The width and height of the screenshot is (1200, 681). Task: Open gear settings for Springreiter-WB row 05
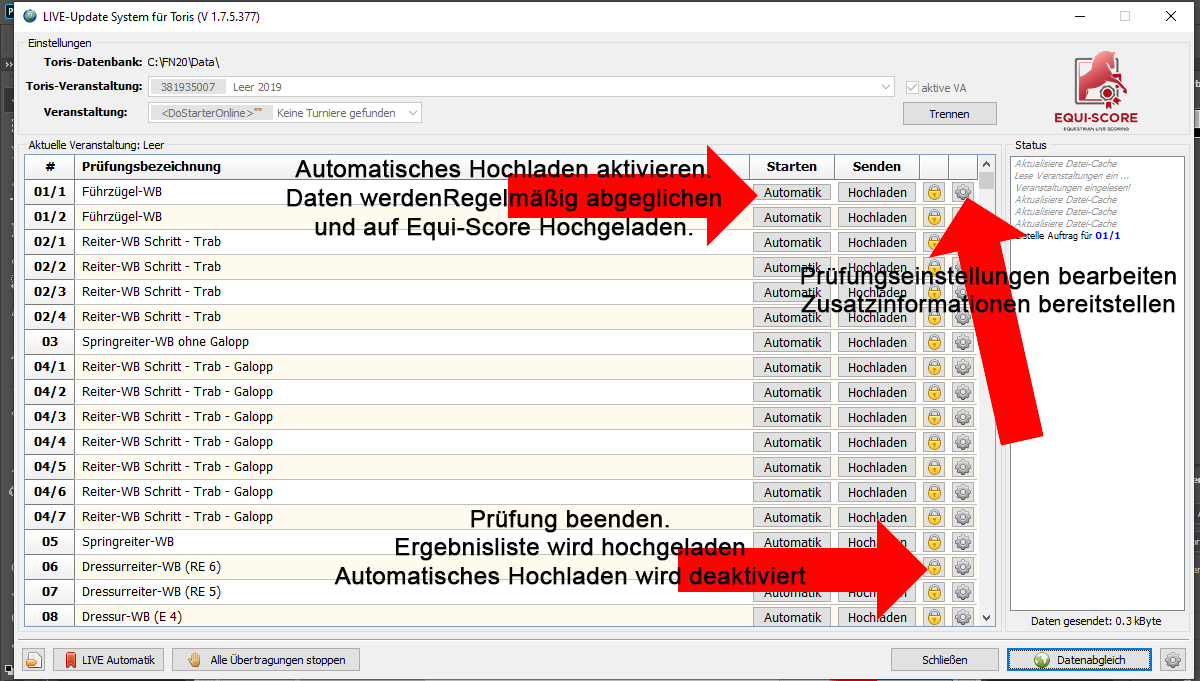pyautogui.click(x=963, y=542)
